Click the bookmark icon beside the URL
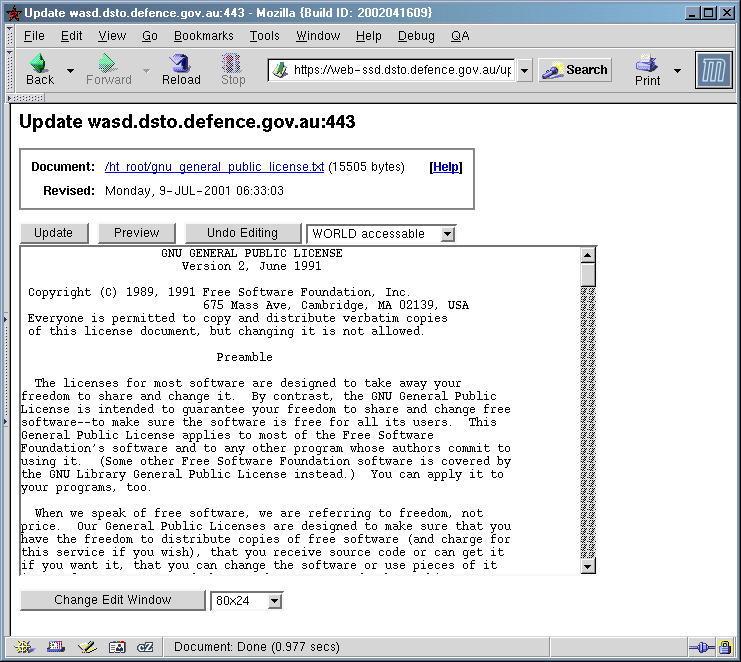This screenshot has height=662, width=741. click(280, 70)
